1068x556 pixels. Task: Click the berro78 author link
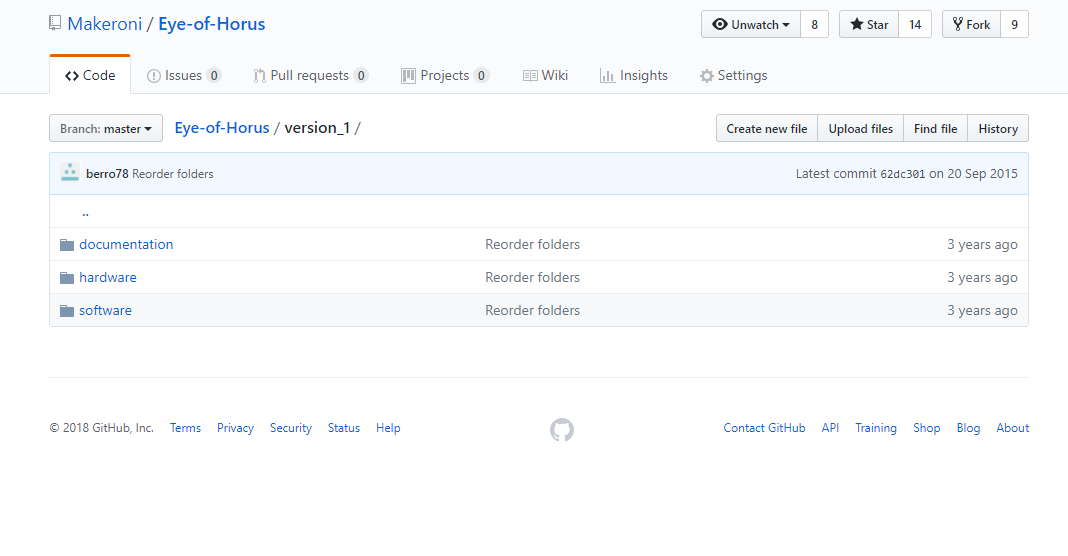pyautogui.click(x=107, y=174)
